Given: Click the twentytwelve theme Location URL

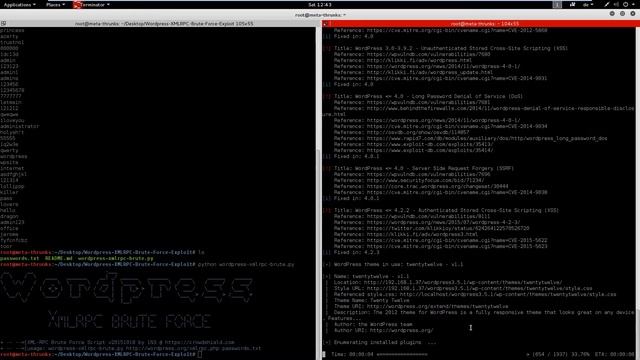Looking at the screenshot, I should pyautogui.click(x=463, y=282).
